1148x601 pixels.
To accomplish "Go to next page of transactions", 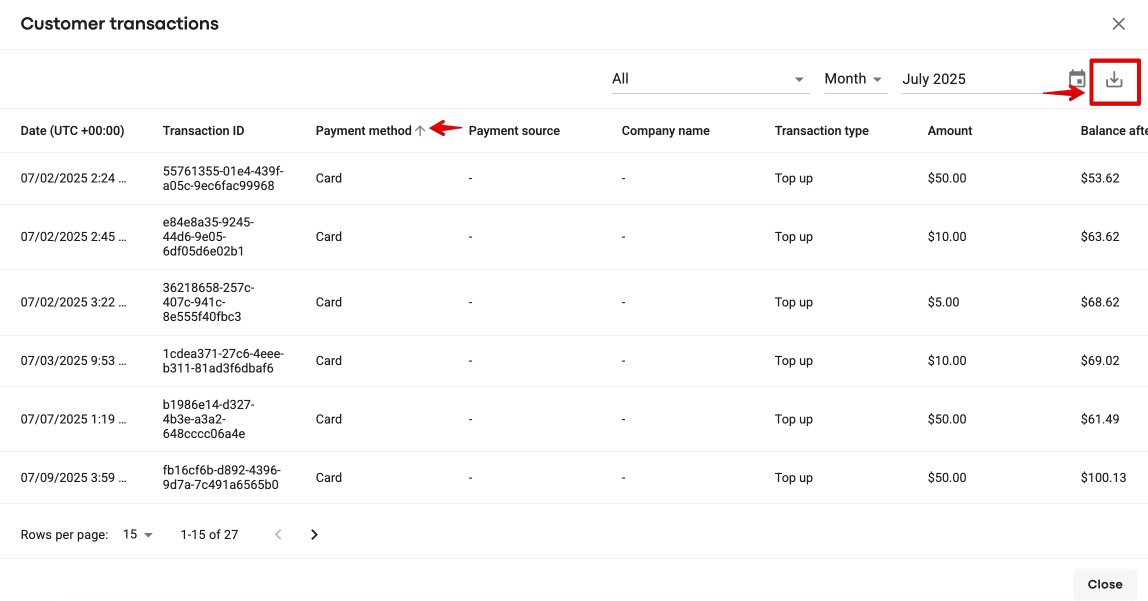I will 314,535.
